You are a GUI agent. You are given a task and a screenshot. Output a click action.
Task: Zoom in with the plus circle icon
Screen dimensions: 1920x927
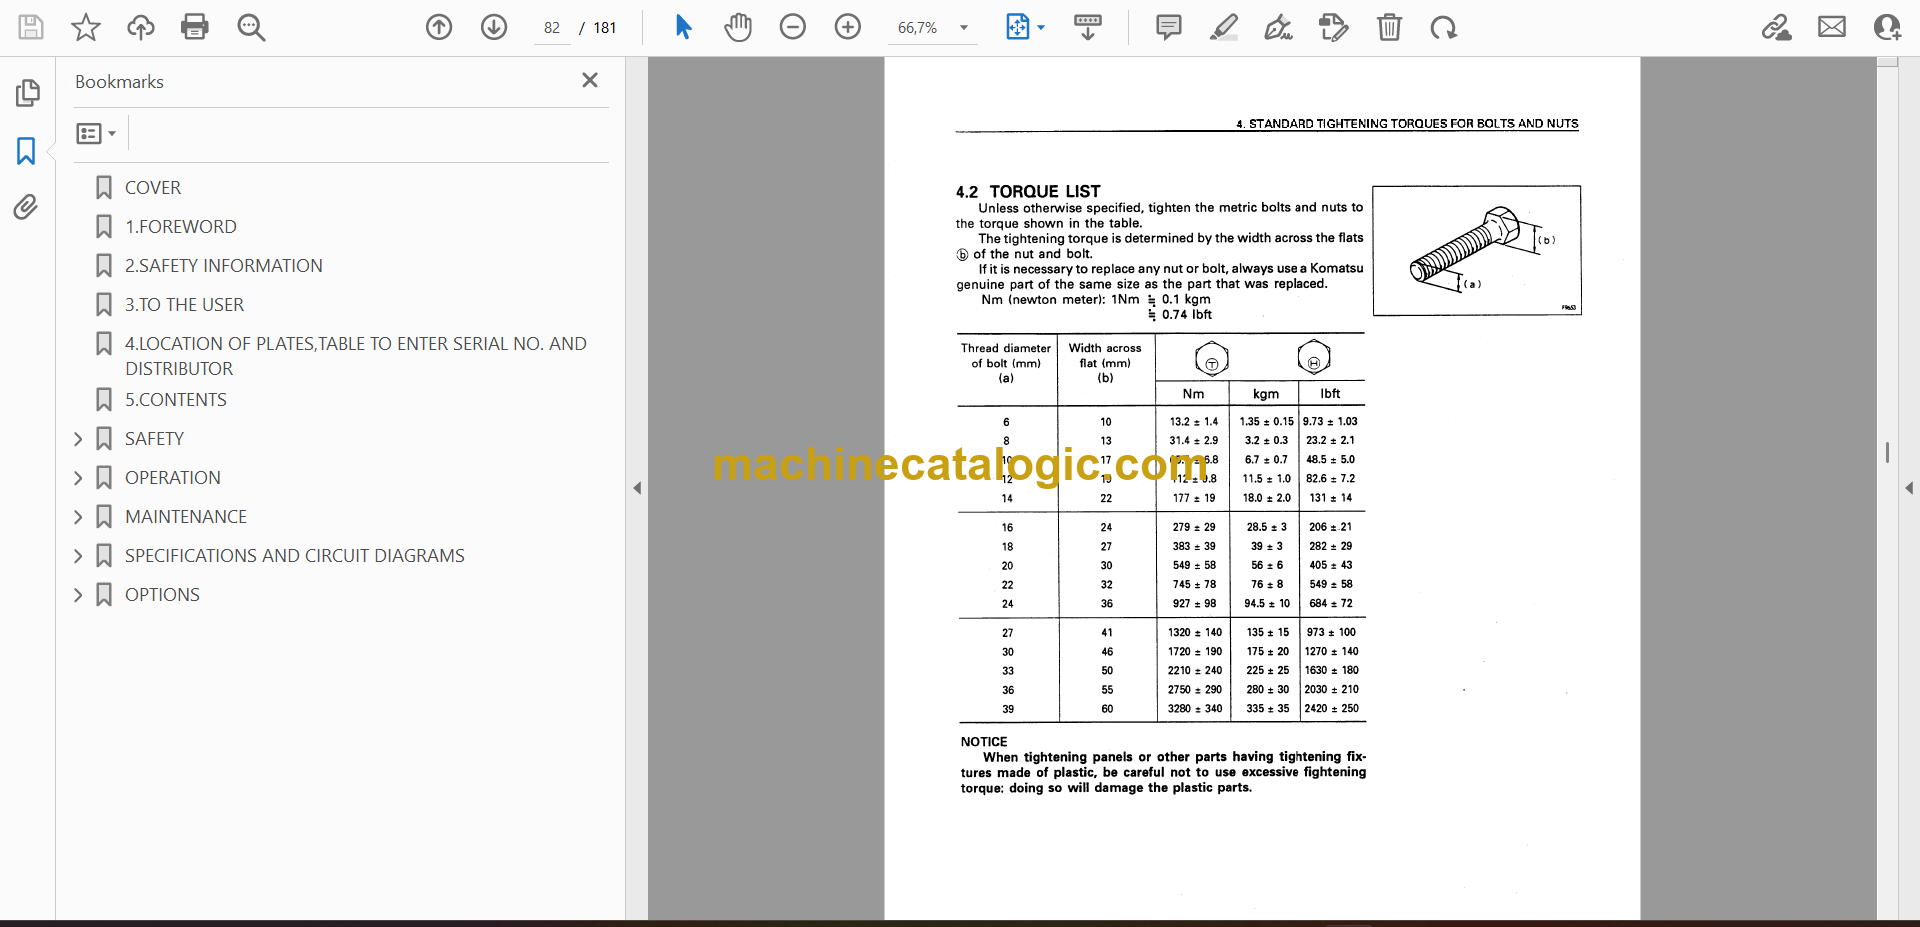848,27
